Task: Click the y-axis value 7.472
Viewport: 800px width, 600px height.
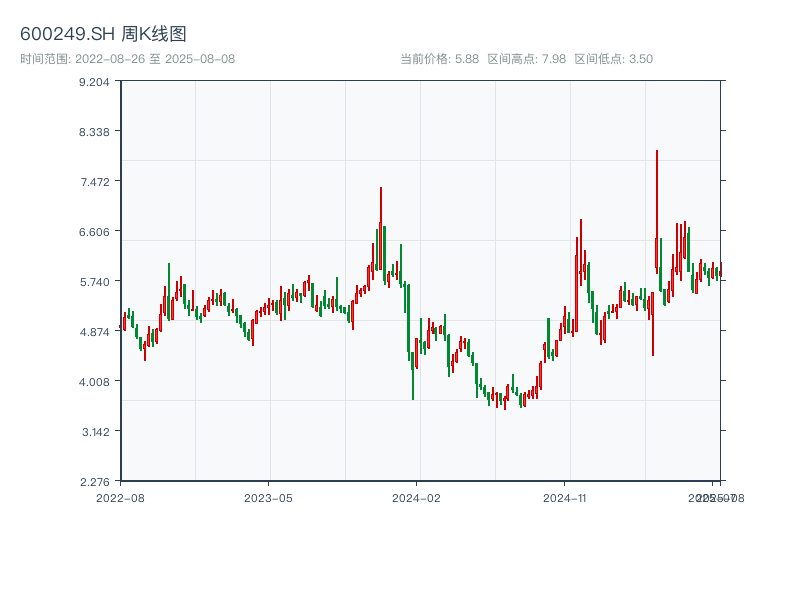Action: pyautogui.click(x=94, y=182)
